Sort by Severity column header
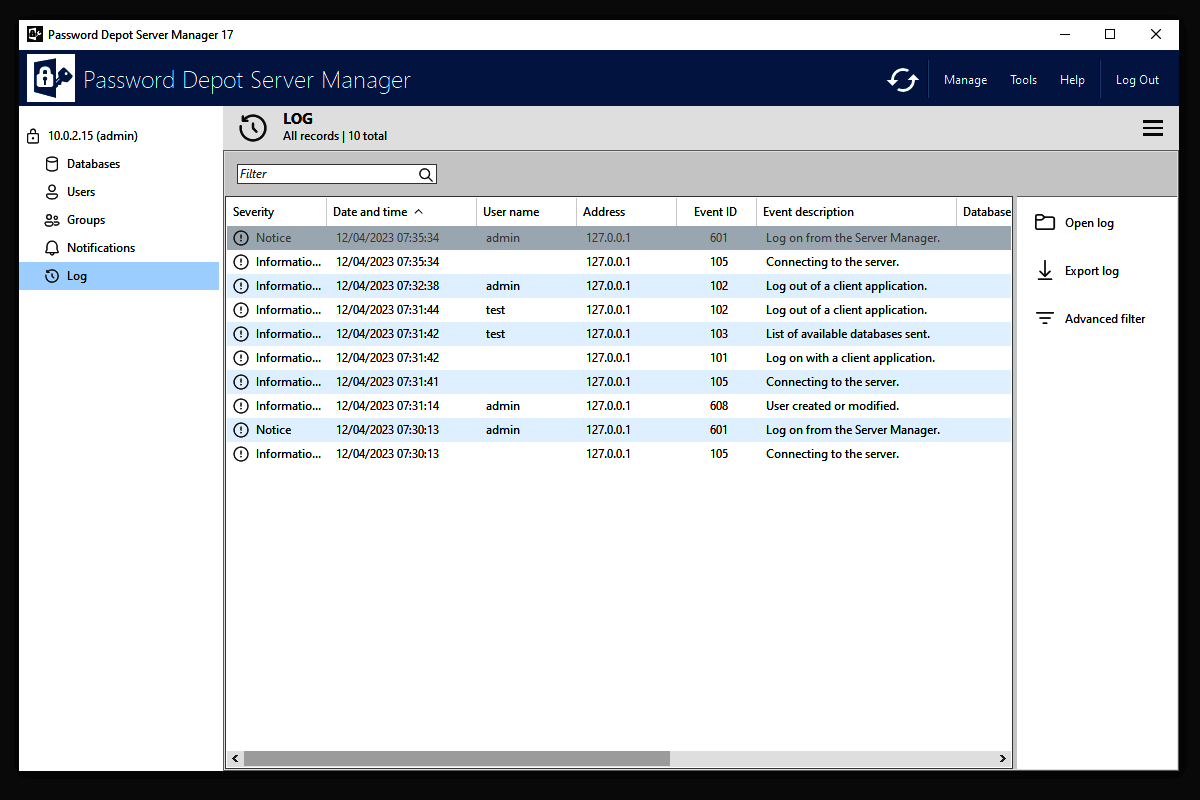 pyautogui.click(x=254, y=212)
